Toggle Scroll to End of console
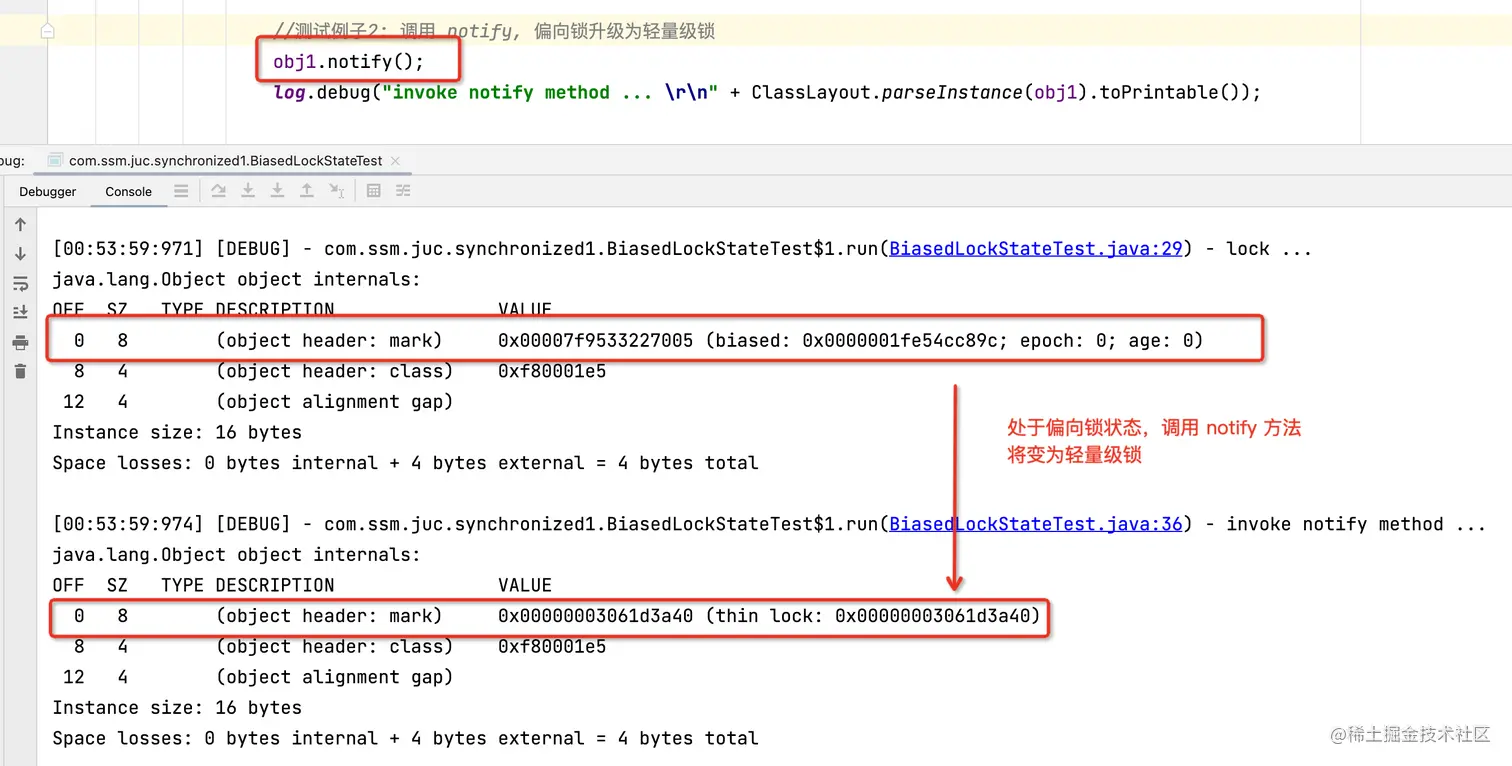Viewport: 1512px width, 766px height. point(20,313)
